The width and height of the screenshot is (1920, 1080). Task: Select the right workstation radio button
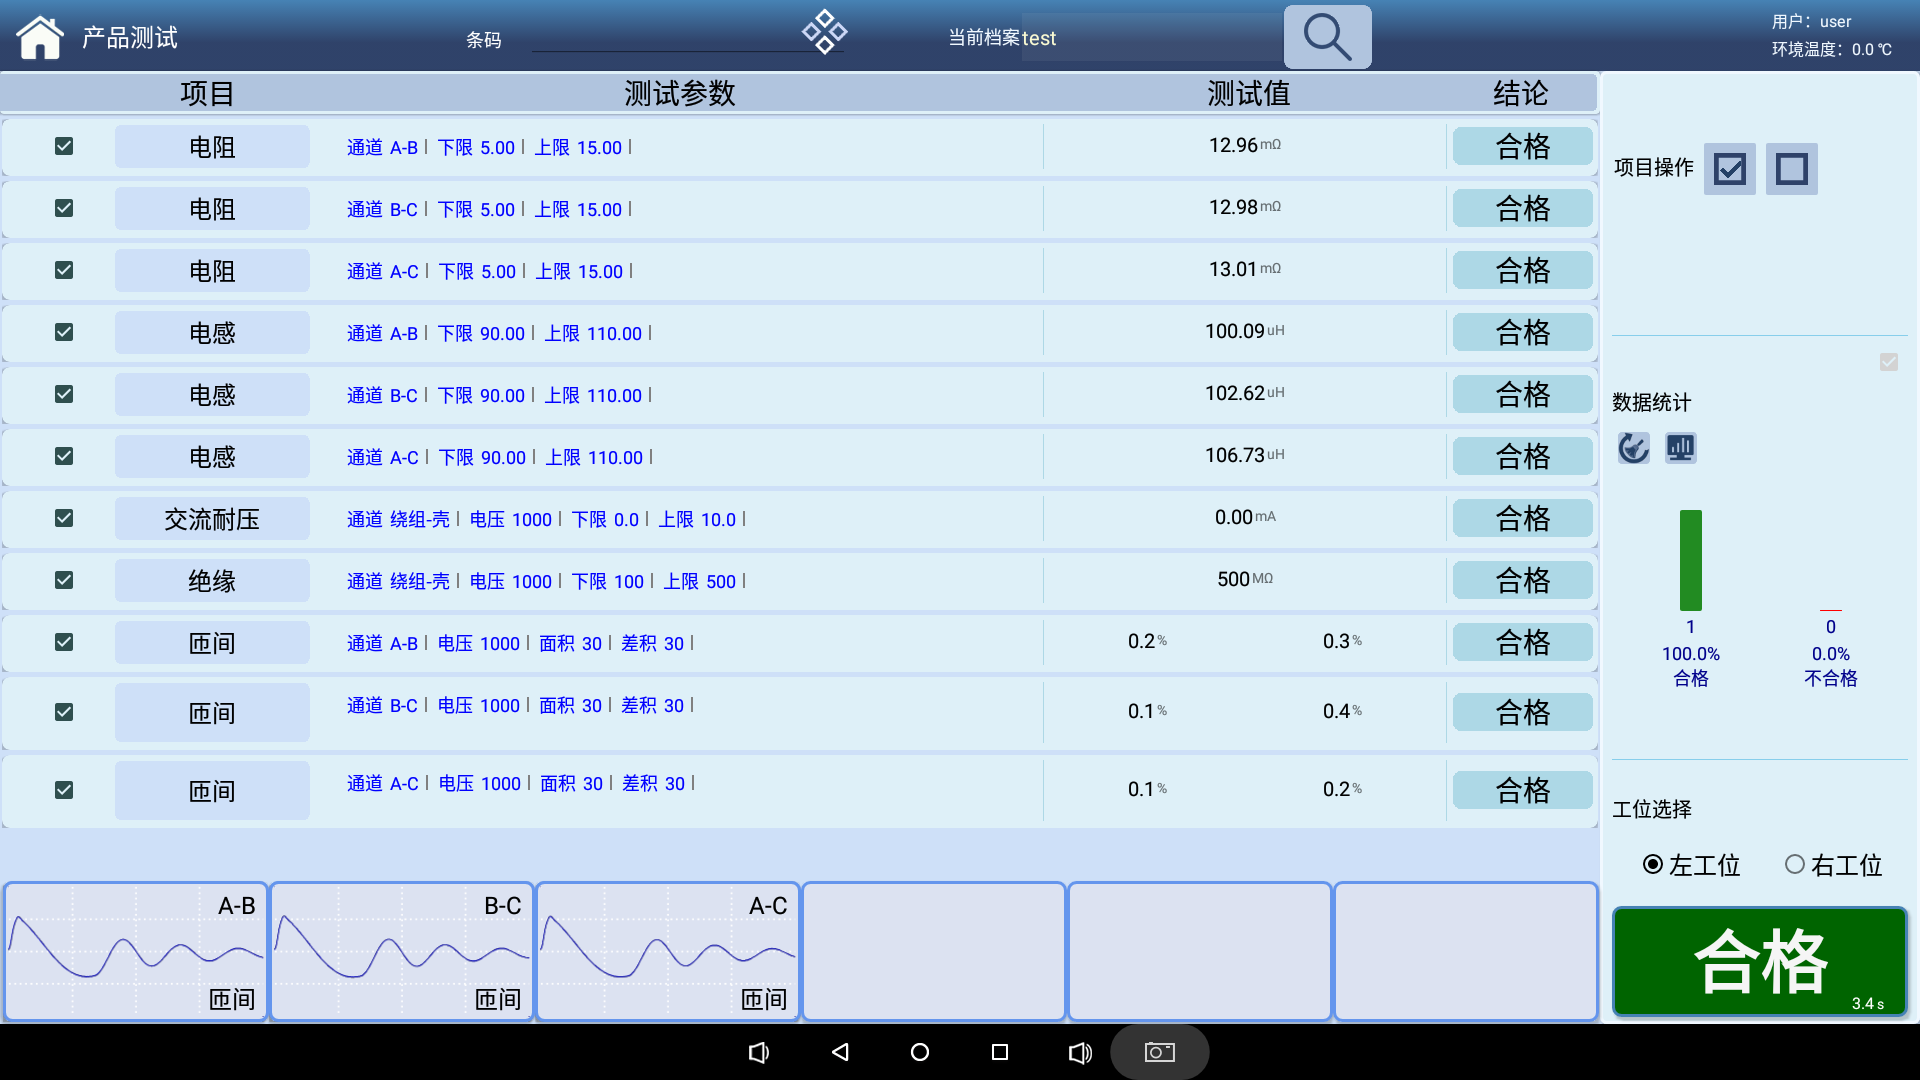(1795, 864)
